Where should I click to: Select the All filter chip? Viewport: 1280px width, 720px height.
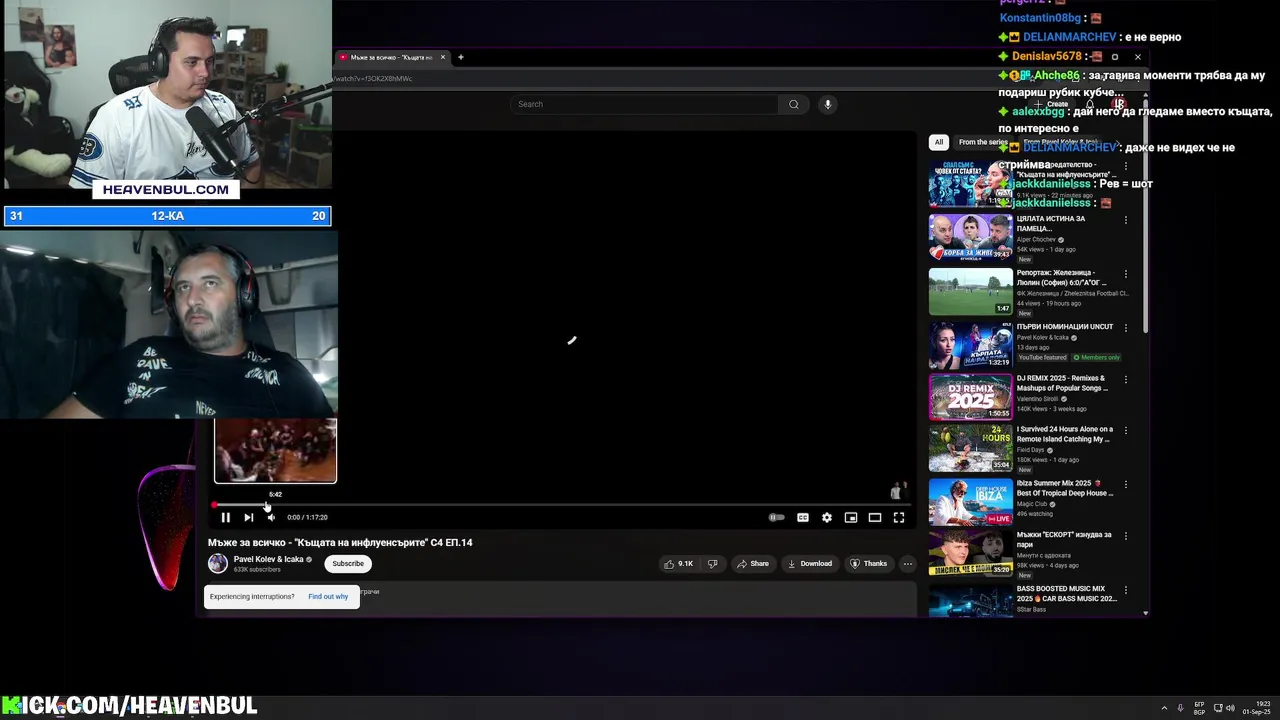(938, 142)
